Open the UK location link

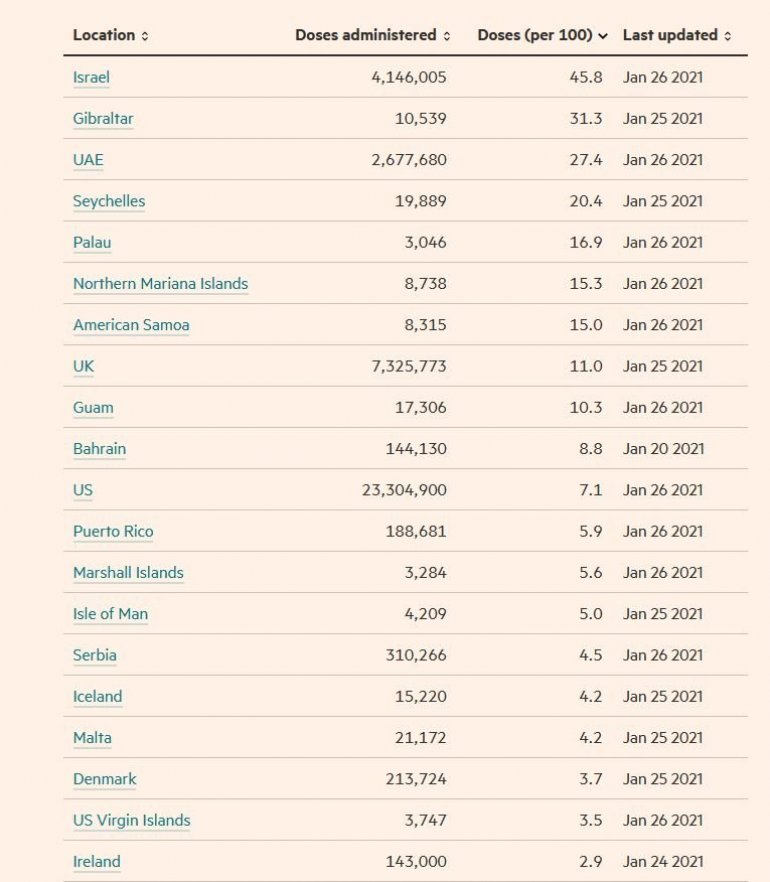click(83, 366)
